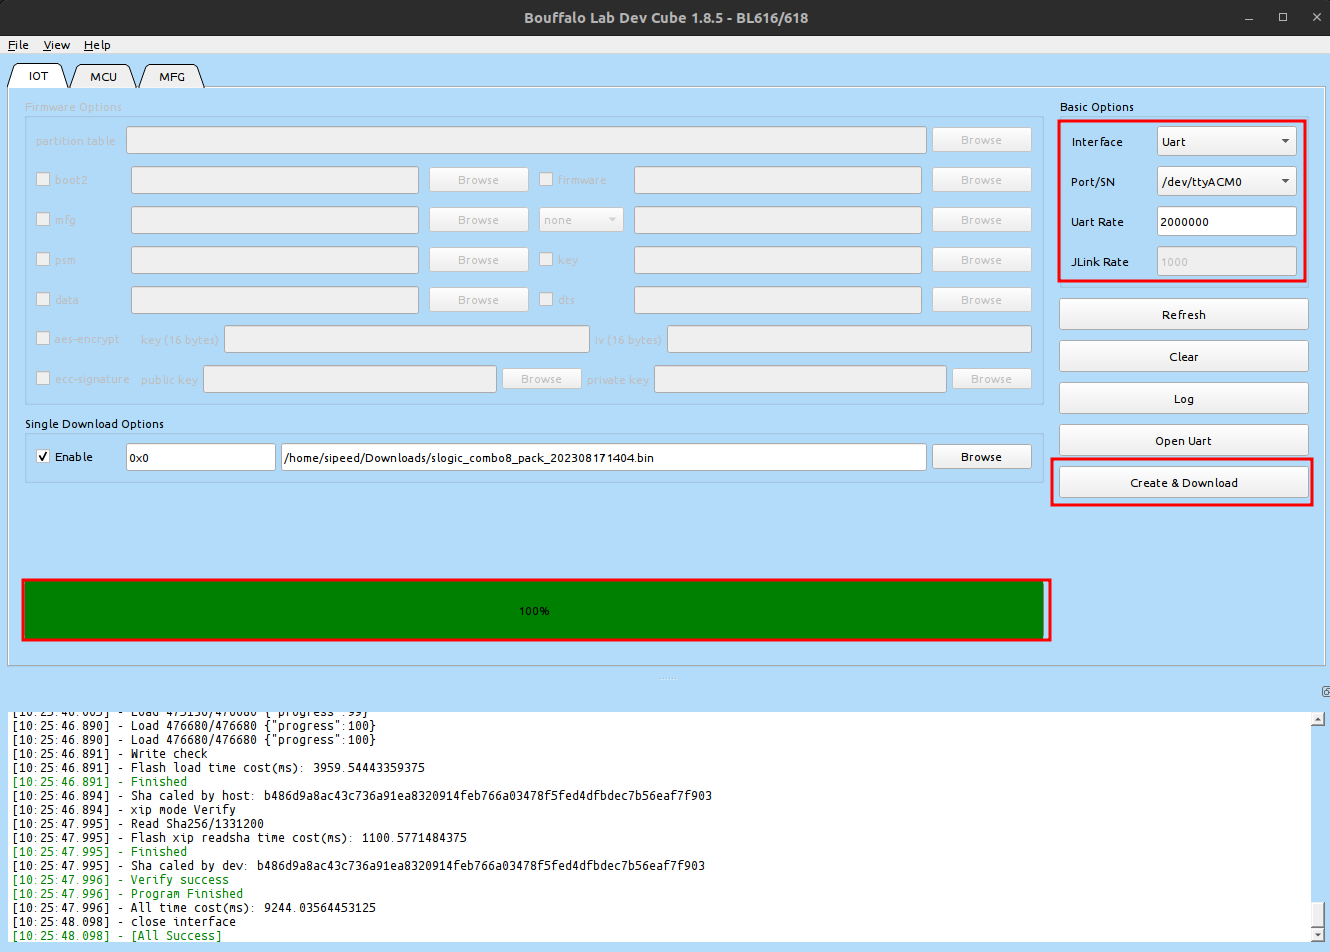1330x952 pixels.
Task: Maximize the Dev Cube window
Action: pyautogui.click(x=1283, y=17)
